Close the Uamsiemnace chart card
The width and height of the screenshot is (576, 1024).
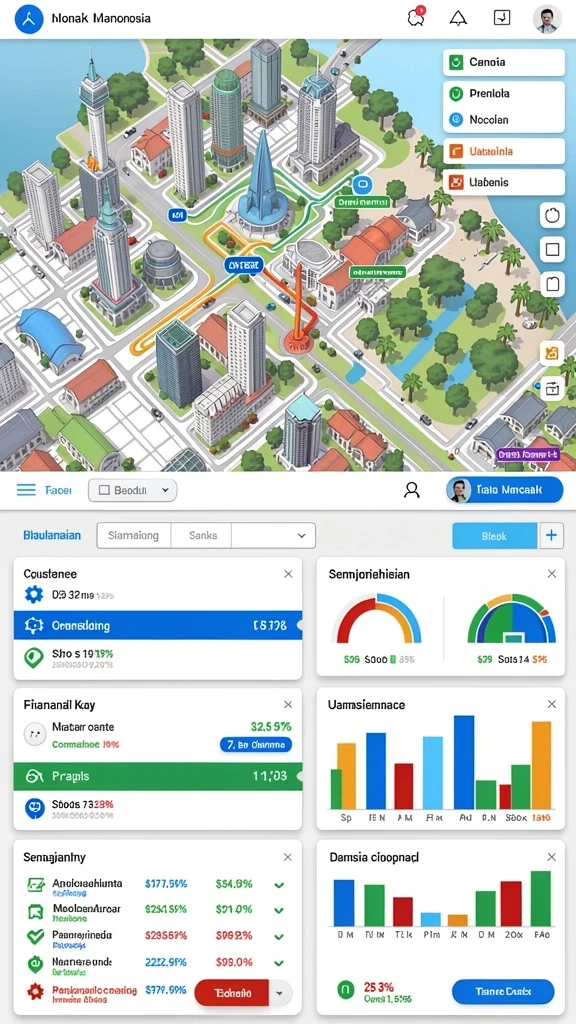(x=552, y=705)
